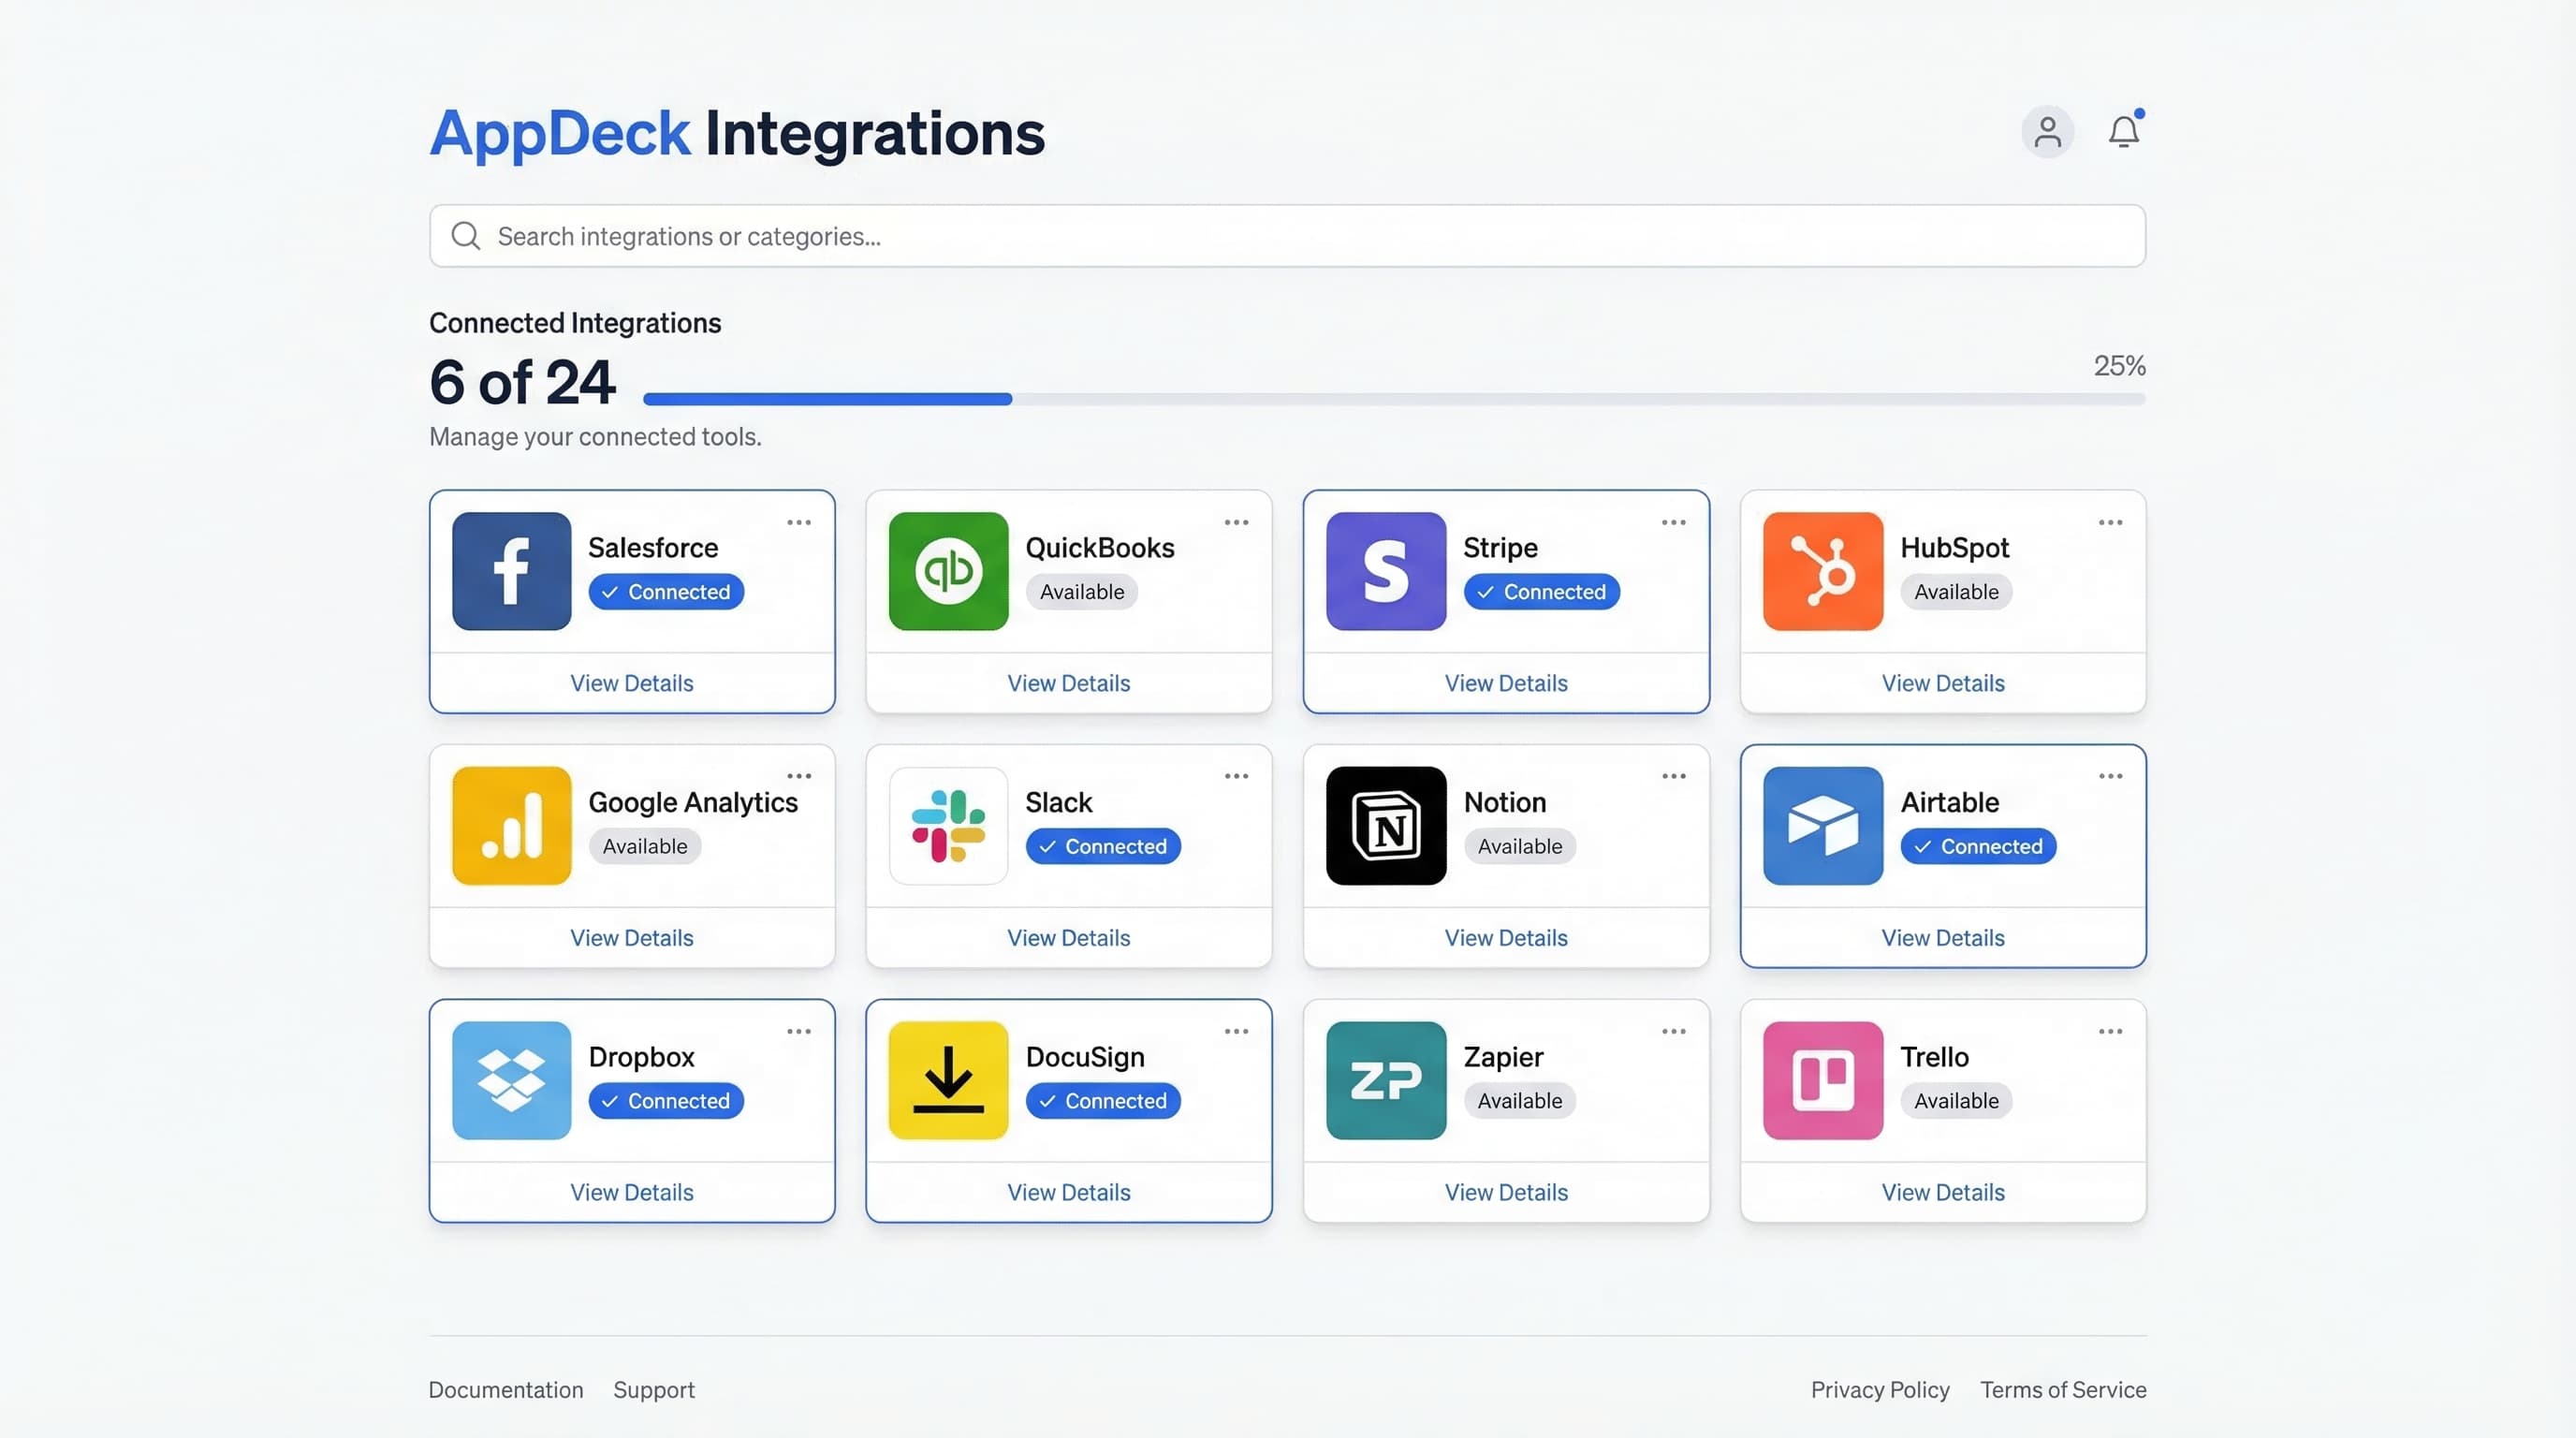View Details for Dropbox
This screenshot has height=1438, width=2576.
[x=631, y=1192]
